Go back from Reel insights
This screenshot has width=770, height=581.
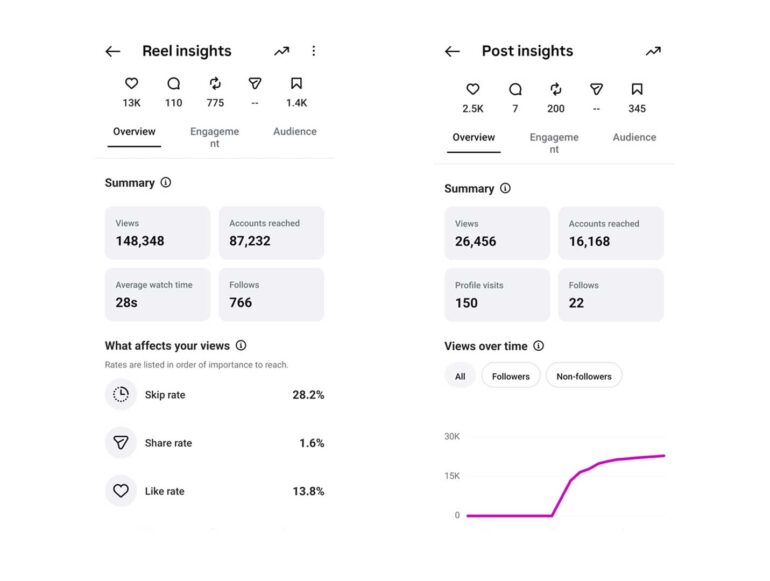pyautogui.click(x=113, y=51)
